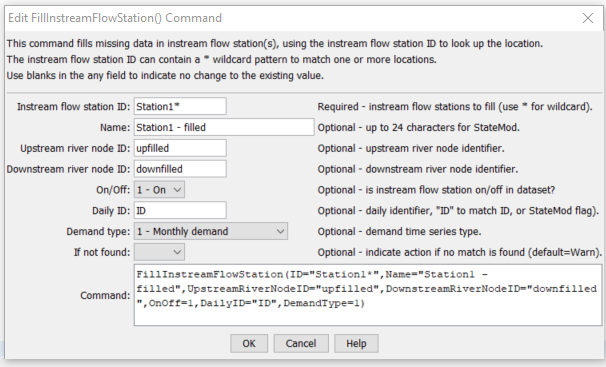Click the 'Name:' label

point(115,127)
